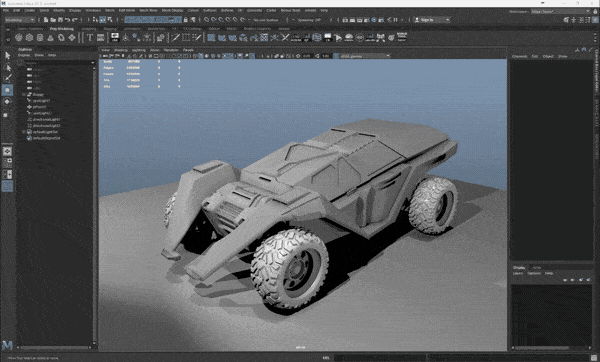
Task: Click the Outliner horizontal scrollbar
Action: coord(55,347)
